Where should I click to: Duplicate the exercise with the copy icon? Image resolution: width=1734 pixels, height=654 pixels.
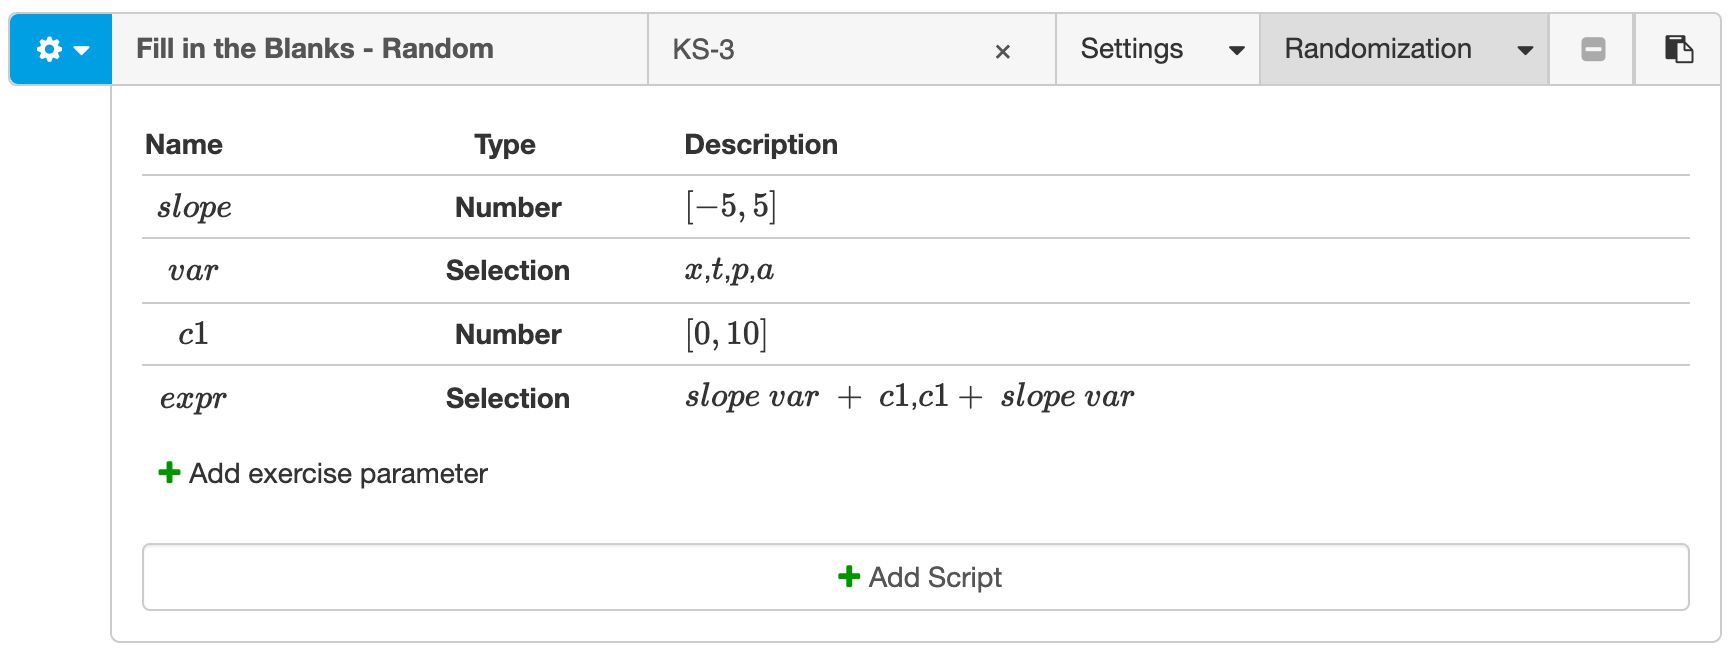(x=1681, y=48)
